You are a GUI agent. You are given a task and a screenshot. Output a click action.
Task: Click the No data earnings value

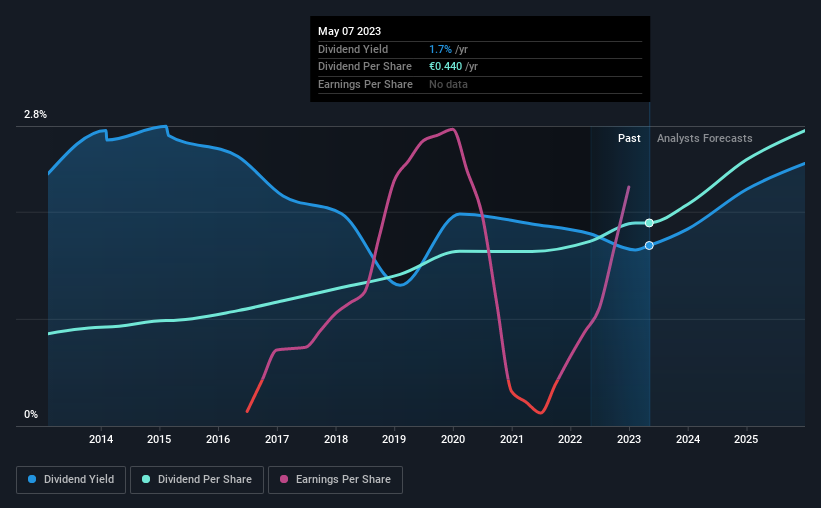[448, 84]
